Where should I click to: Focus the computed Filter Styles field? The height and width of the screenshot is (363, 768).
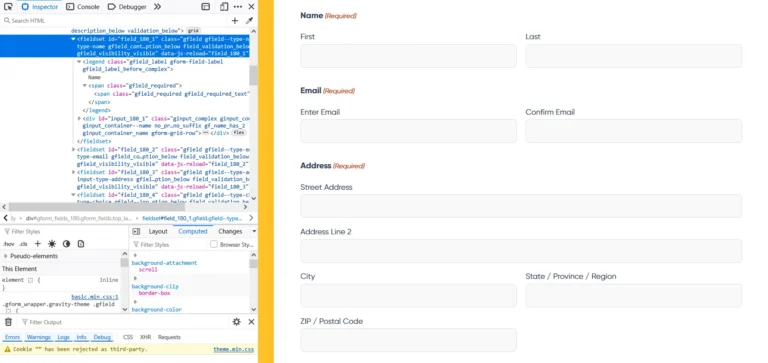[x=169, y=244]
